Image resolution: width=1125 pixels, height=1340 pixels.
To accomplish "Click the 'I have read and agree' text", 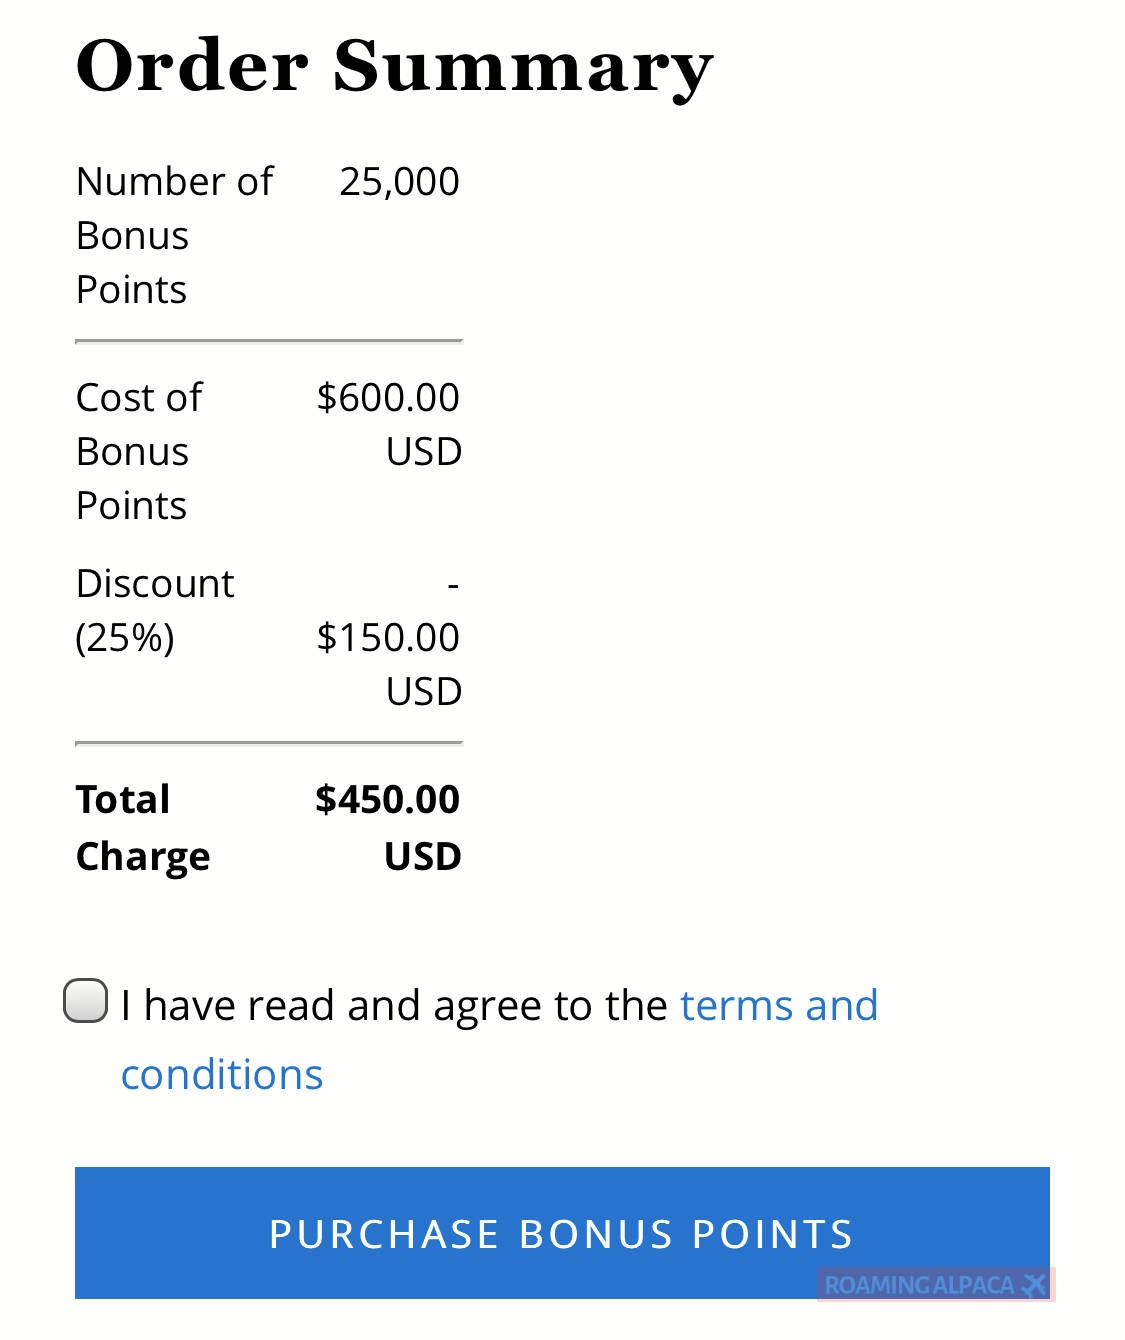I will point(394,1006).
